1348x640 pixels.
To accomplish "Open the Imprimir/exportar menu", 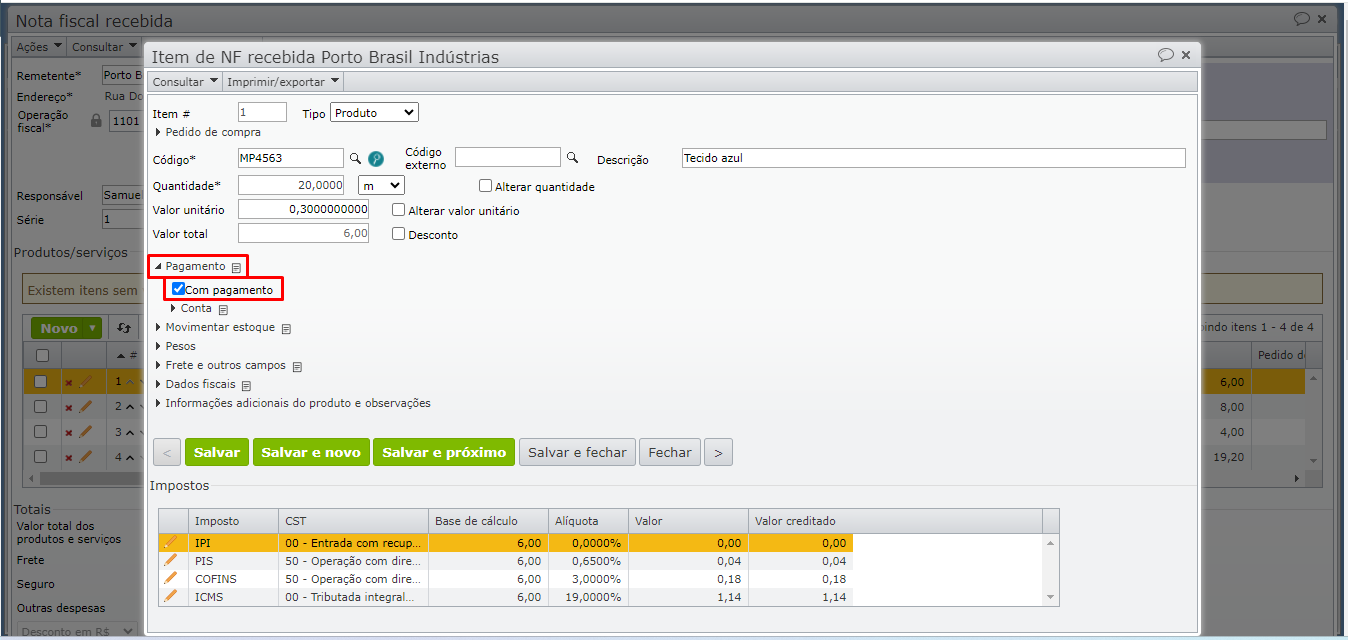I will coord(283,82).
